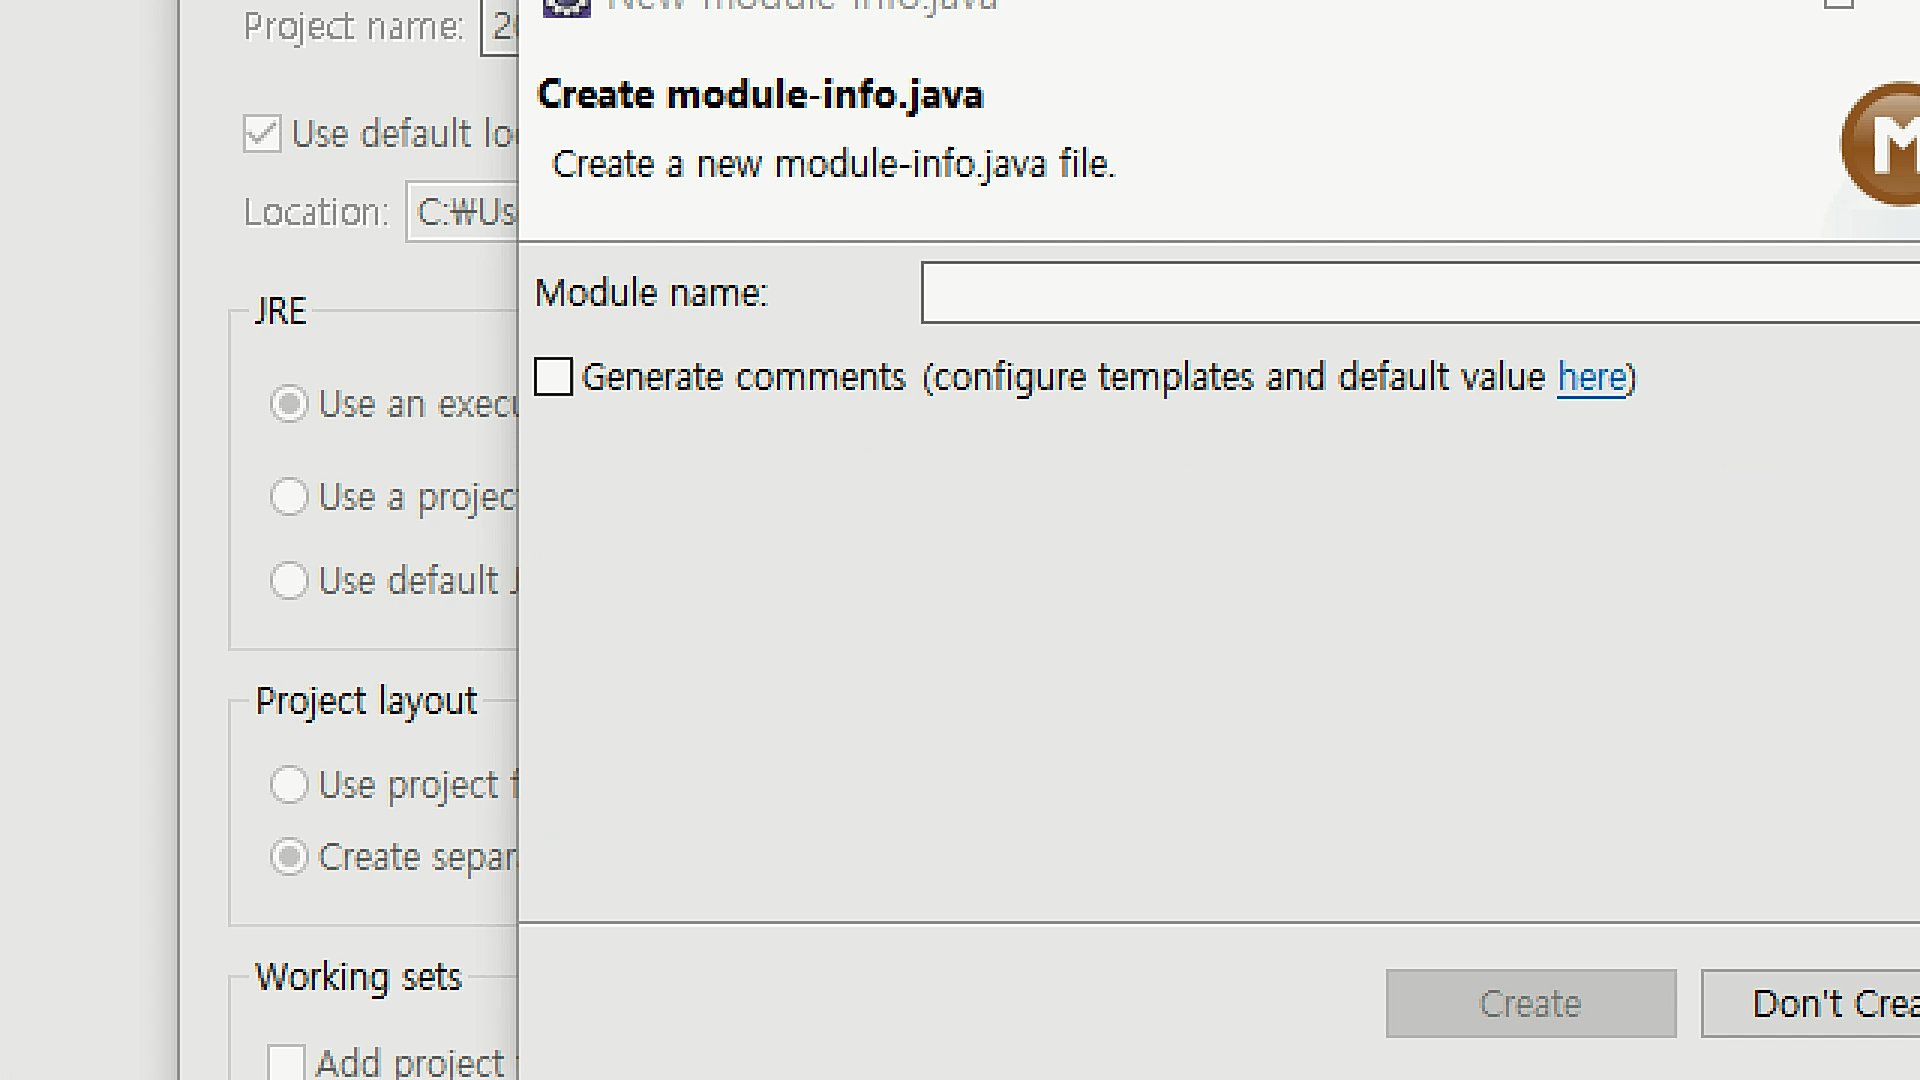Focus the Module name text field
Image resolution: width=1920 pixels, height=1080 pixels.
(x=1420, y=293)
